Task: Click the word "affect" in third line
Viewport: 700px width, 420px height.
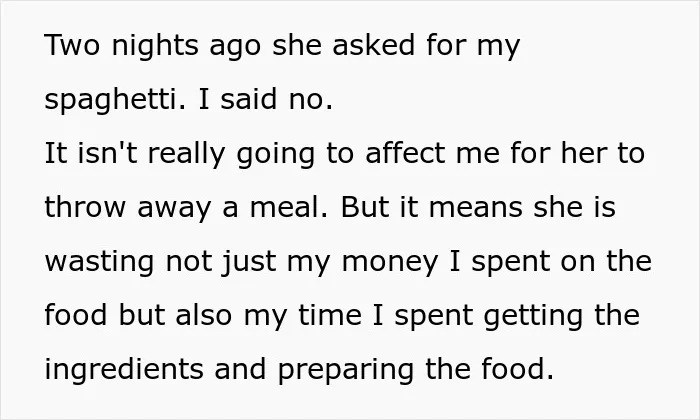Action: [404, 153]
